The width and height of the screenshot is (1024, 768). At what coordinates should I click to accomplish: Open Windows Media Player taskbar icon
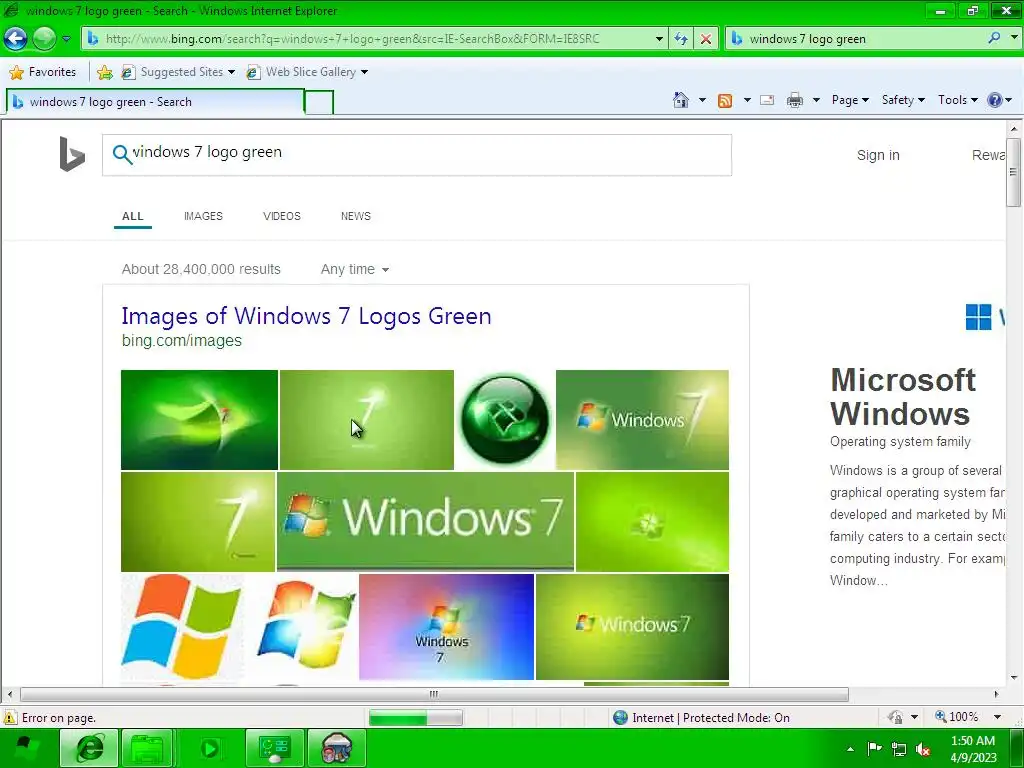point(210,748)
